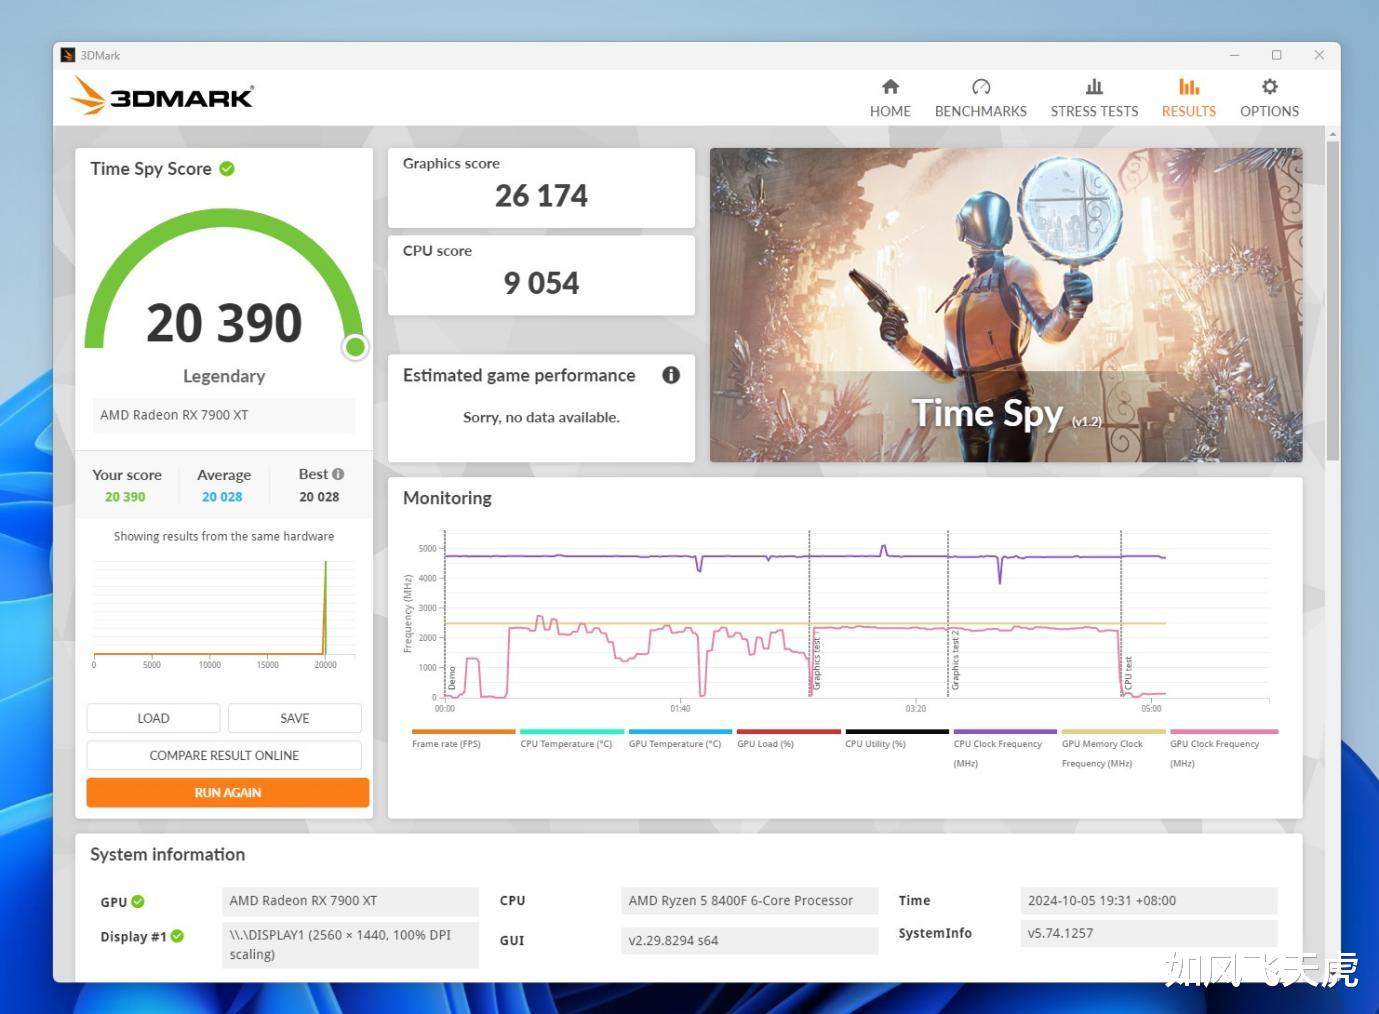The width and height of the screenshot is (1379, 1014).
Task: Click the vertical scrollbar on the right
Action: click(1332, 300)
